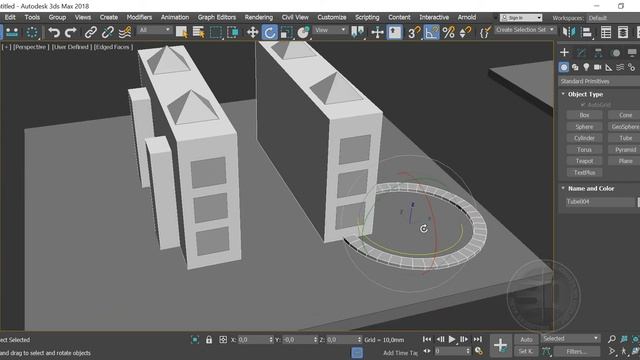Open Edit Named Selection Sets
The image size is (640, 360).
tap(485, 32)
